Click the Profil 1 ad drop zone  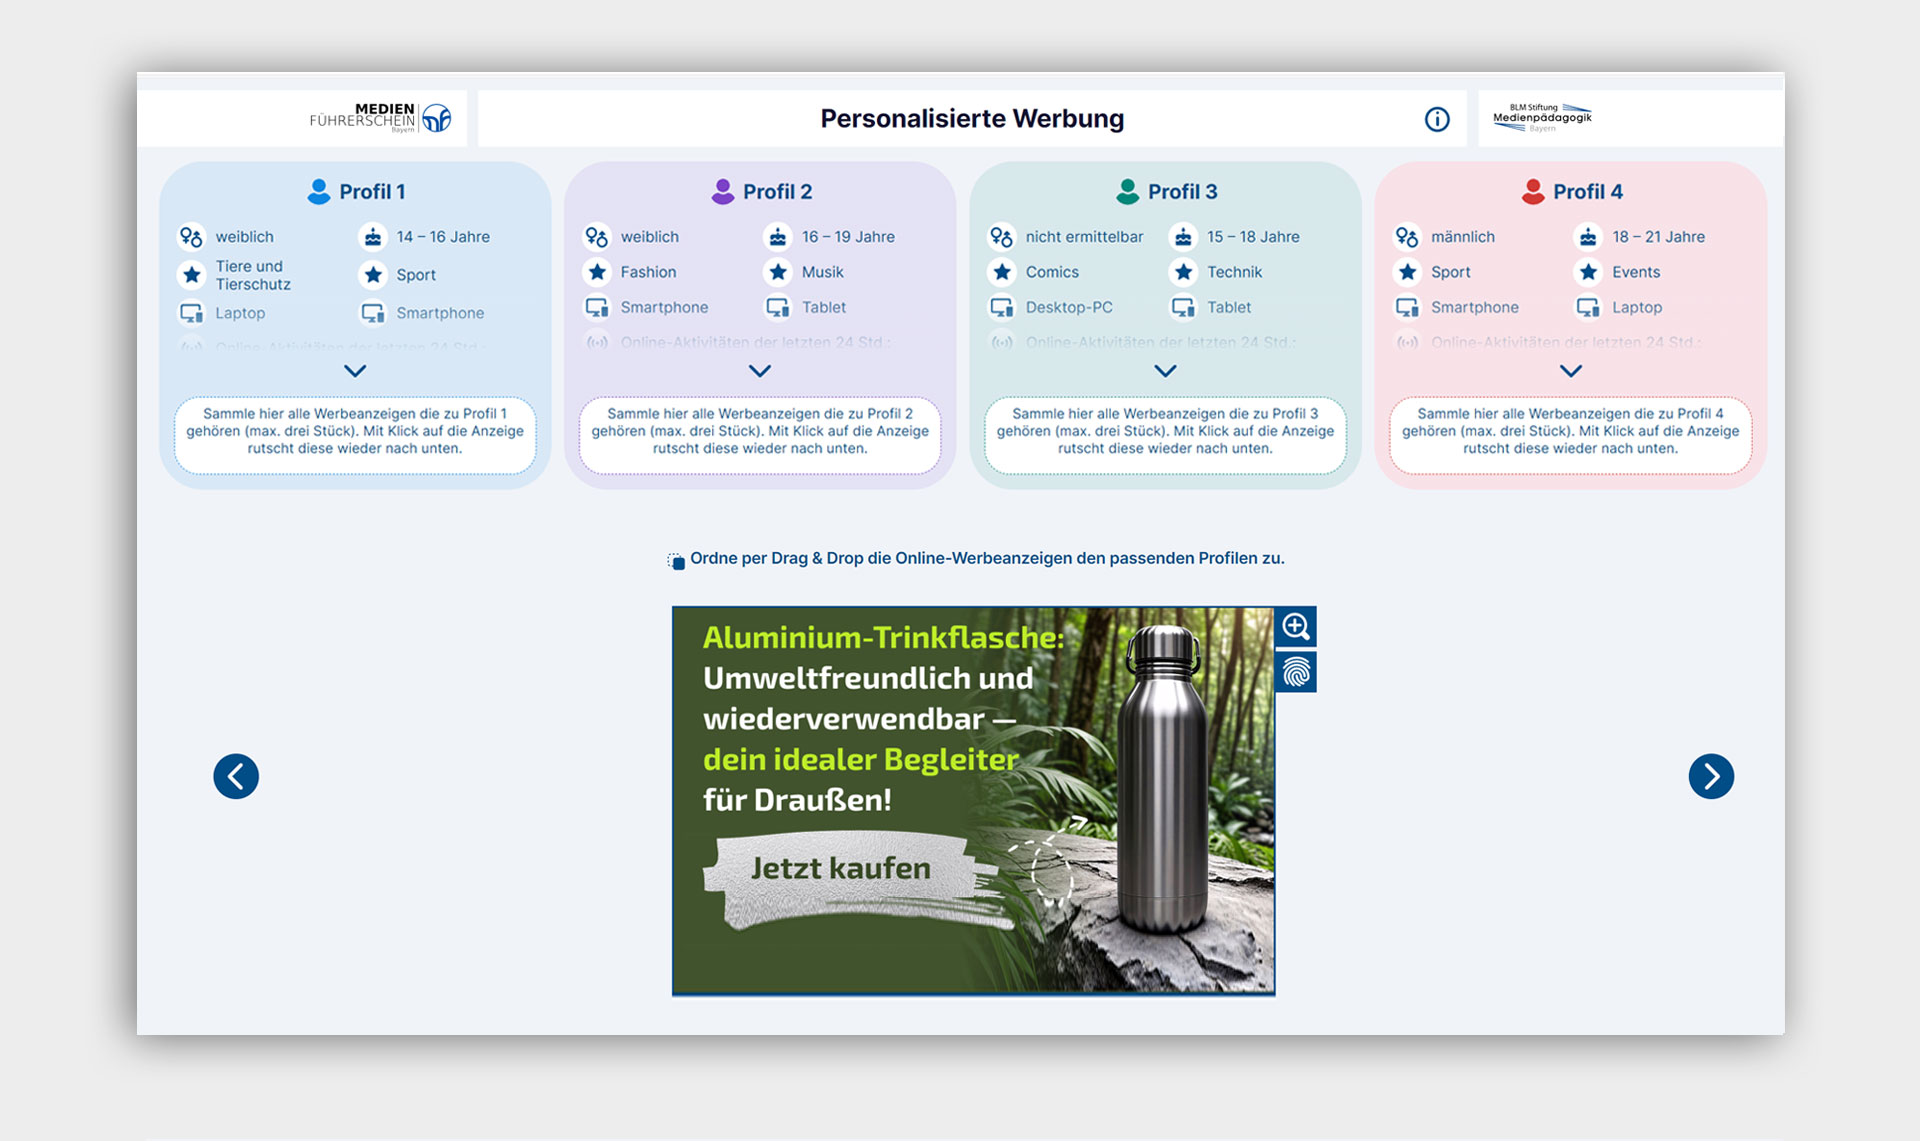[x=355, y=435]
